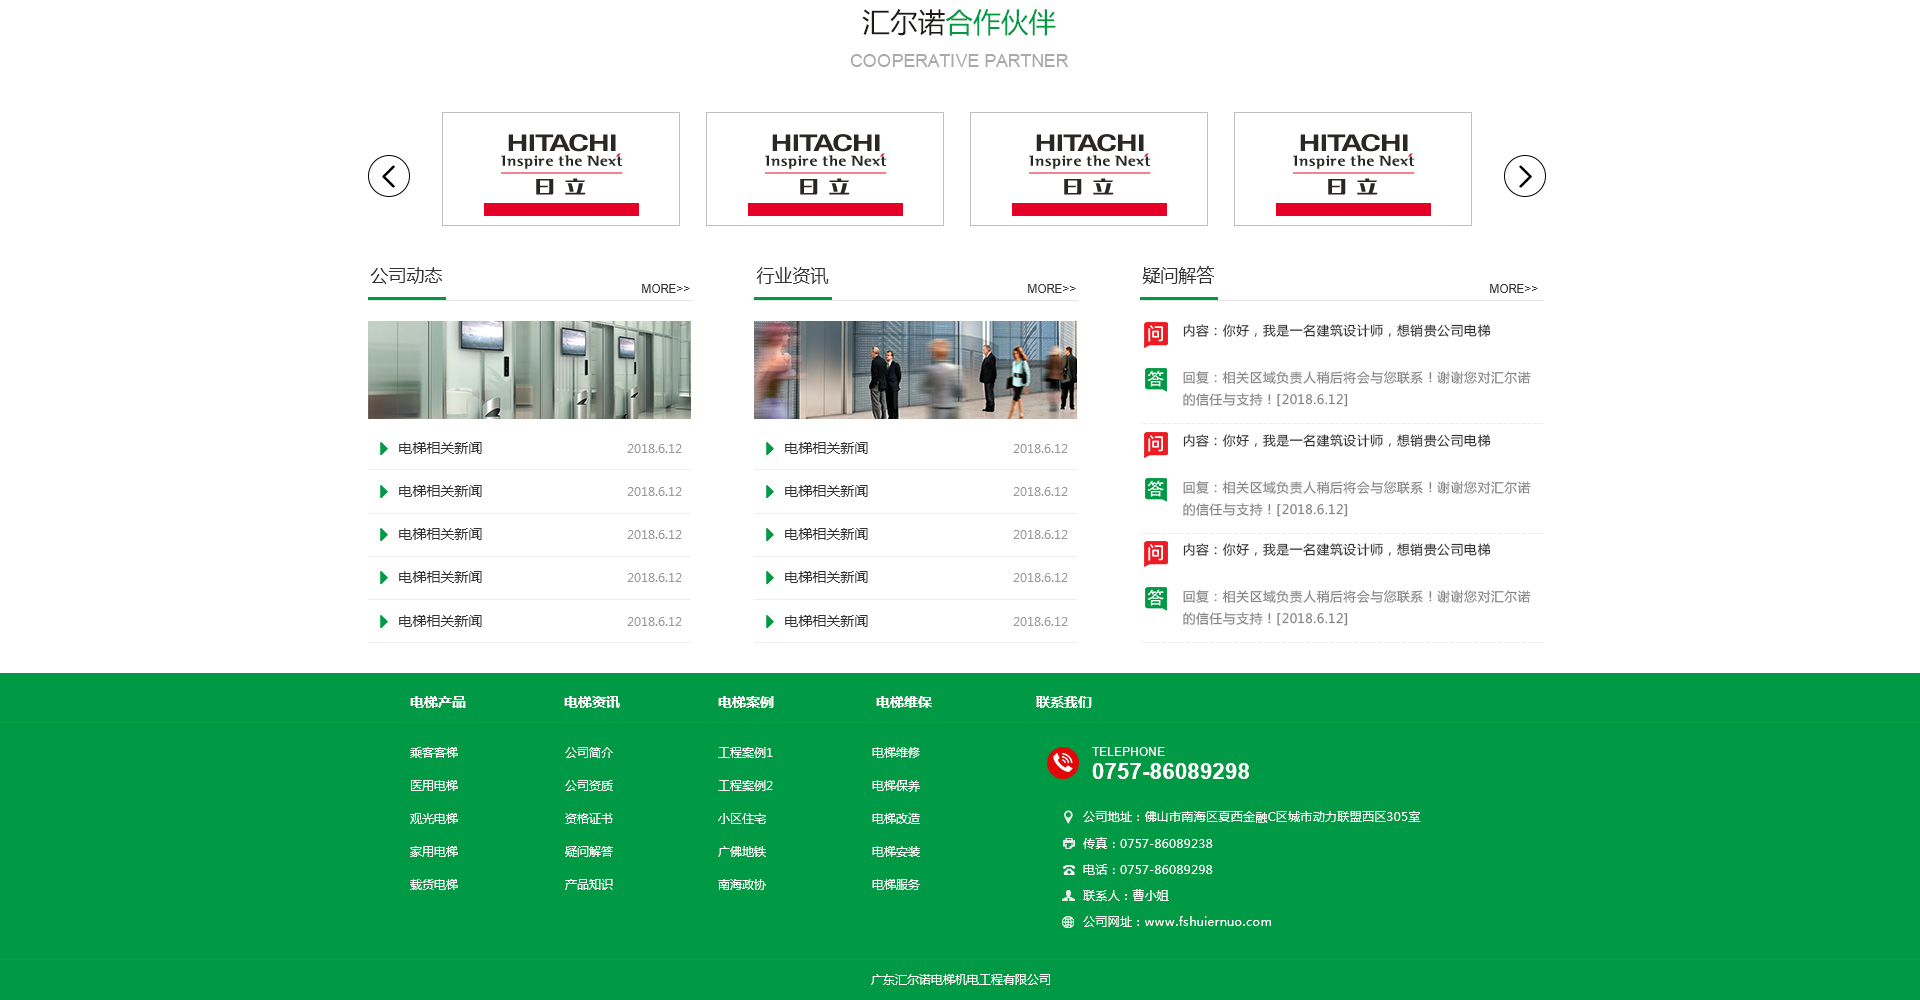Open MORE>> link for 疑问解答 section
Screen dimensions: 1920x1000
[x=1512, y=289]
